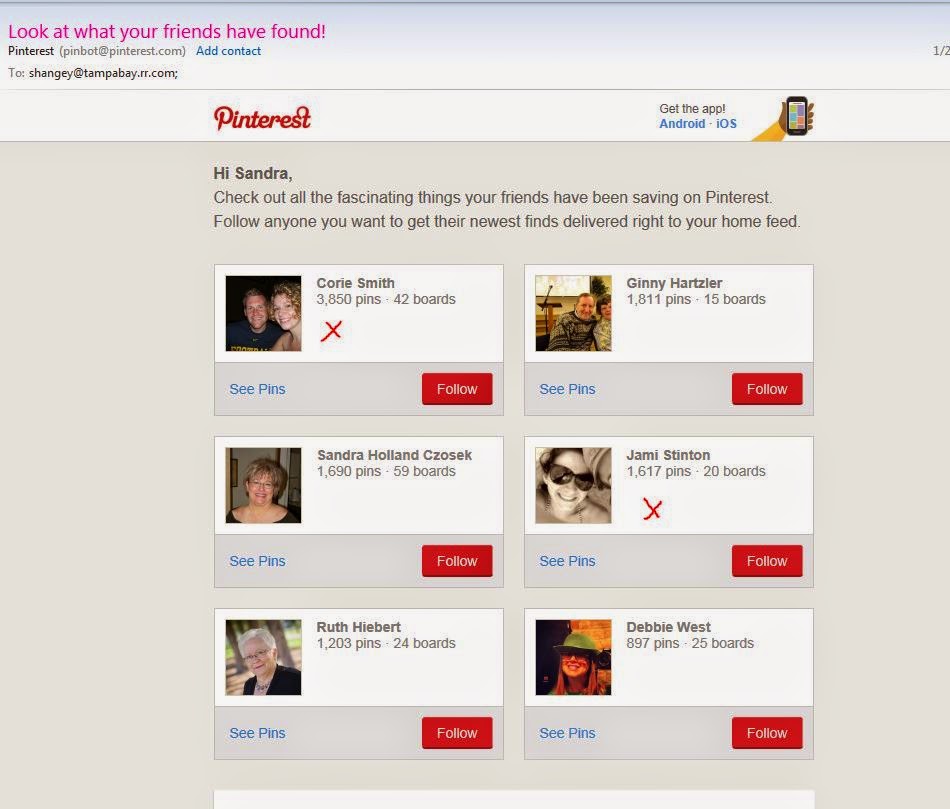Screen dimensions: 950x809
Task: Click Debbie West's name
Action: pyautogui.click(x=668, y=627)
